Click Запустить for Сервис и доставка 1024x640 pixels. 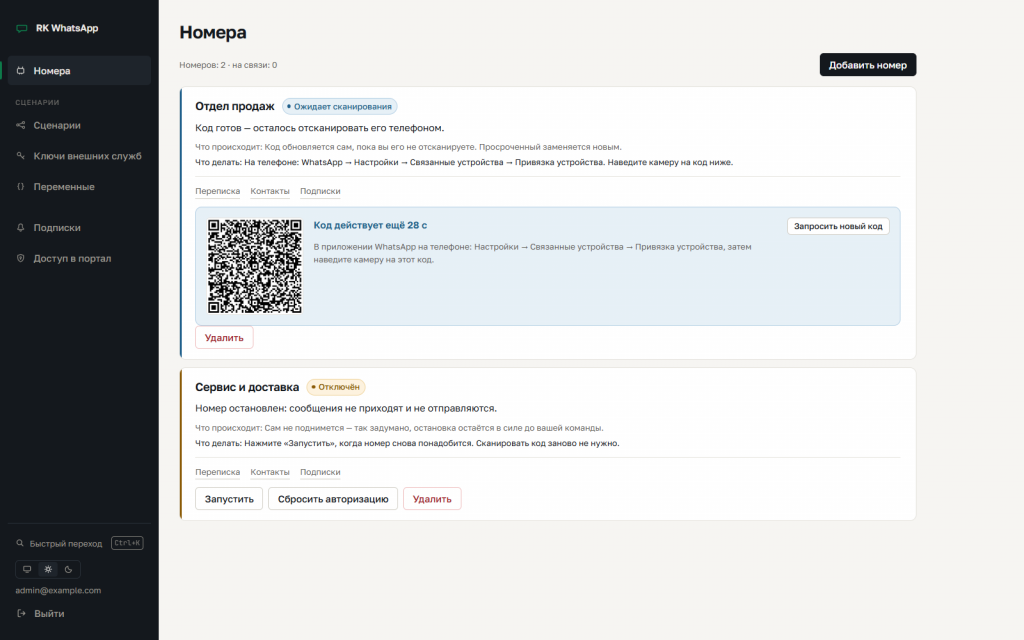(x=229, y=499)
